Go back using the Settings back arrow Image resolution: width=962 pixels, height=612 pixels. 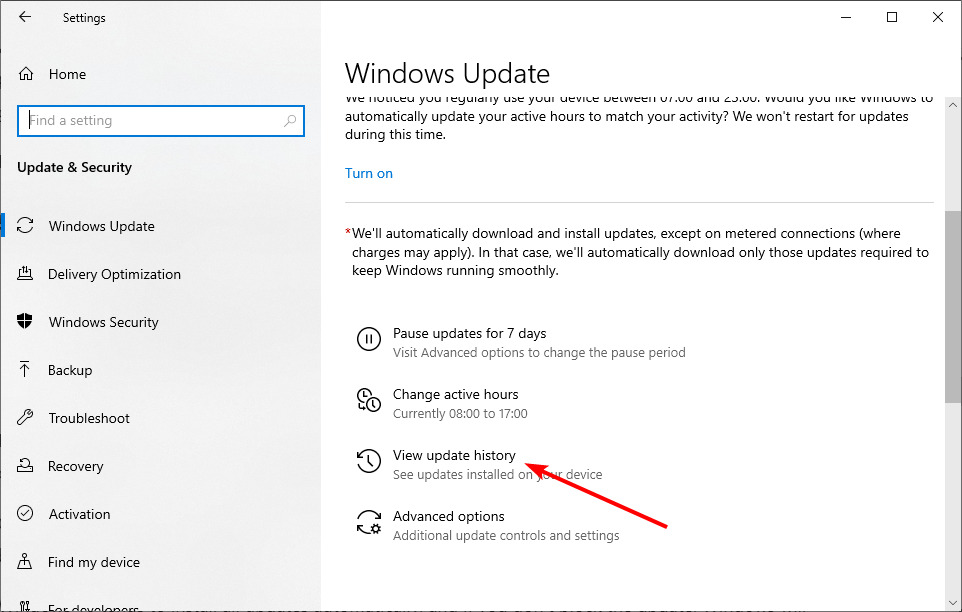click(x=25, y=17)
